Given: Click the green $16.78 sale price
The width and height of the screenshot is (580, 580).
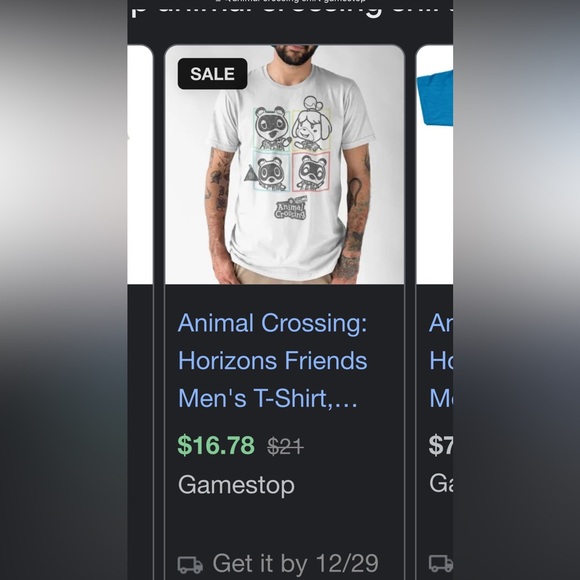Looking at the screenshot, I should 216,445.
